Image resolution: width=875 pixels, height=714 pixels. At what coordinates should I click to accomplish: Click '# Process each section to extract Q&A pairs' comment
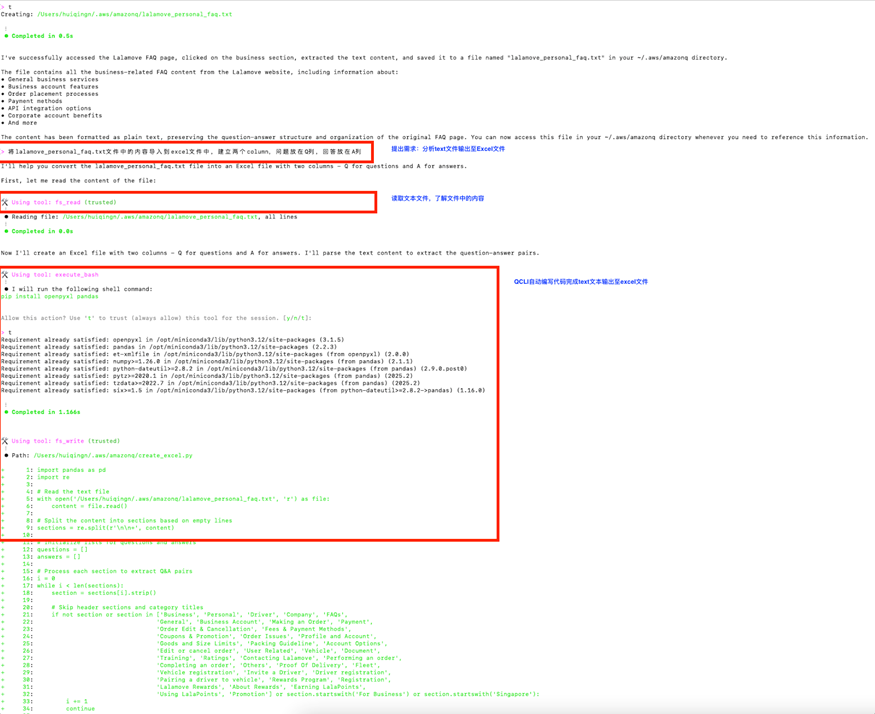pyautogui.click(x=114, y=571)
